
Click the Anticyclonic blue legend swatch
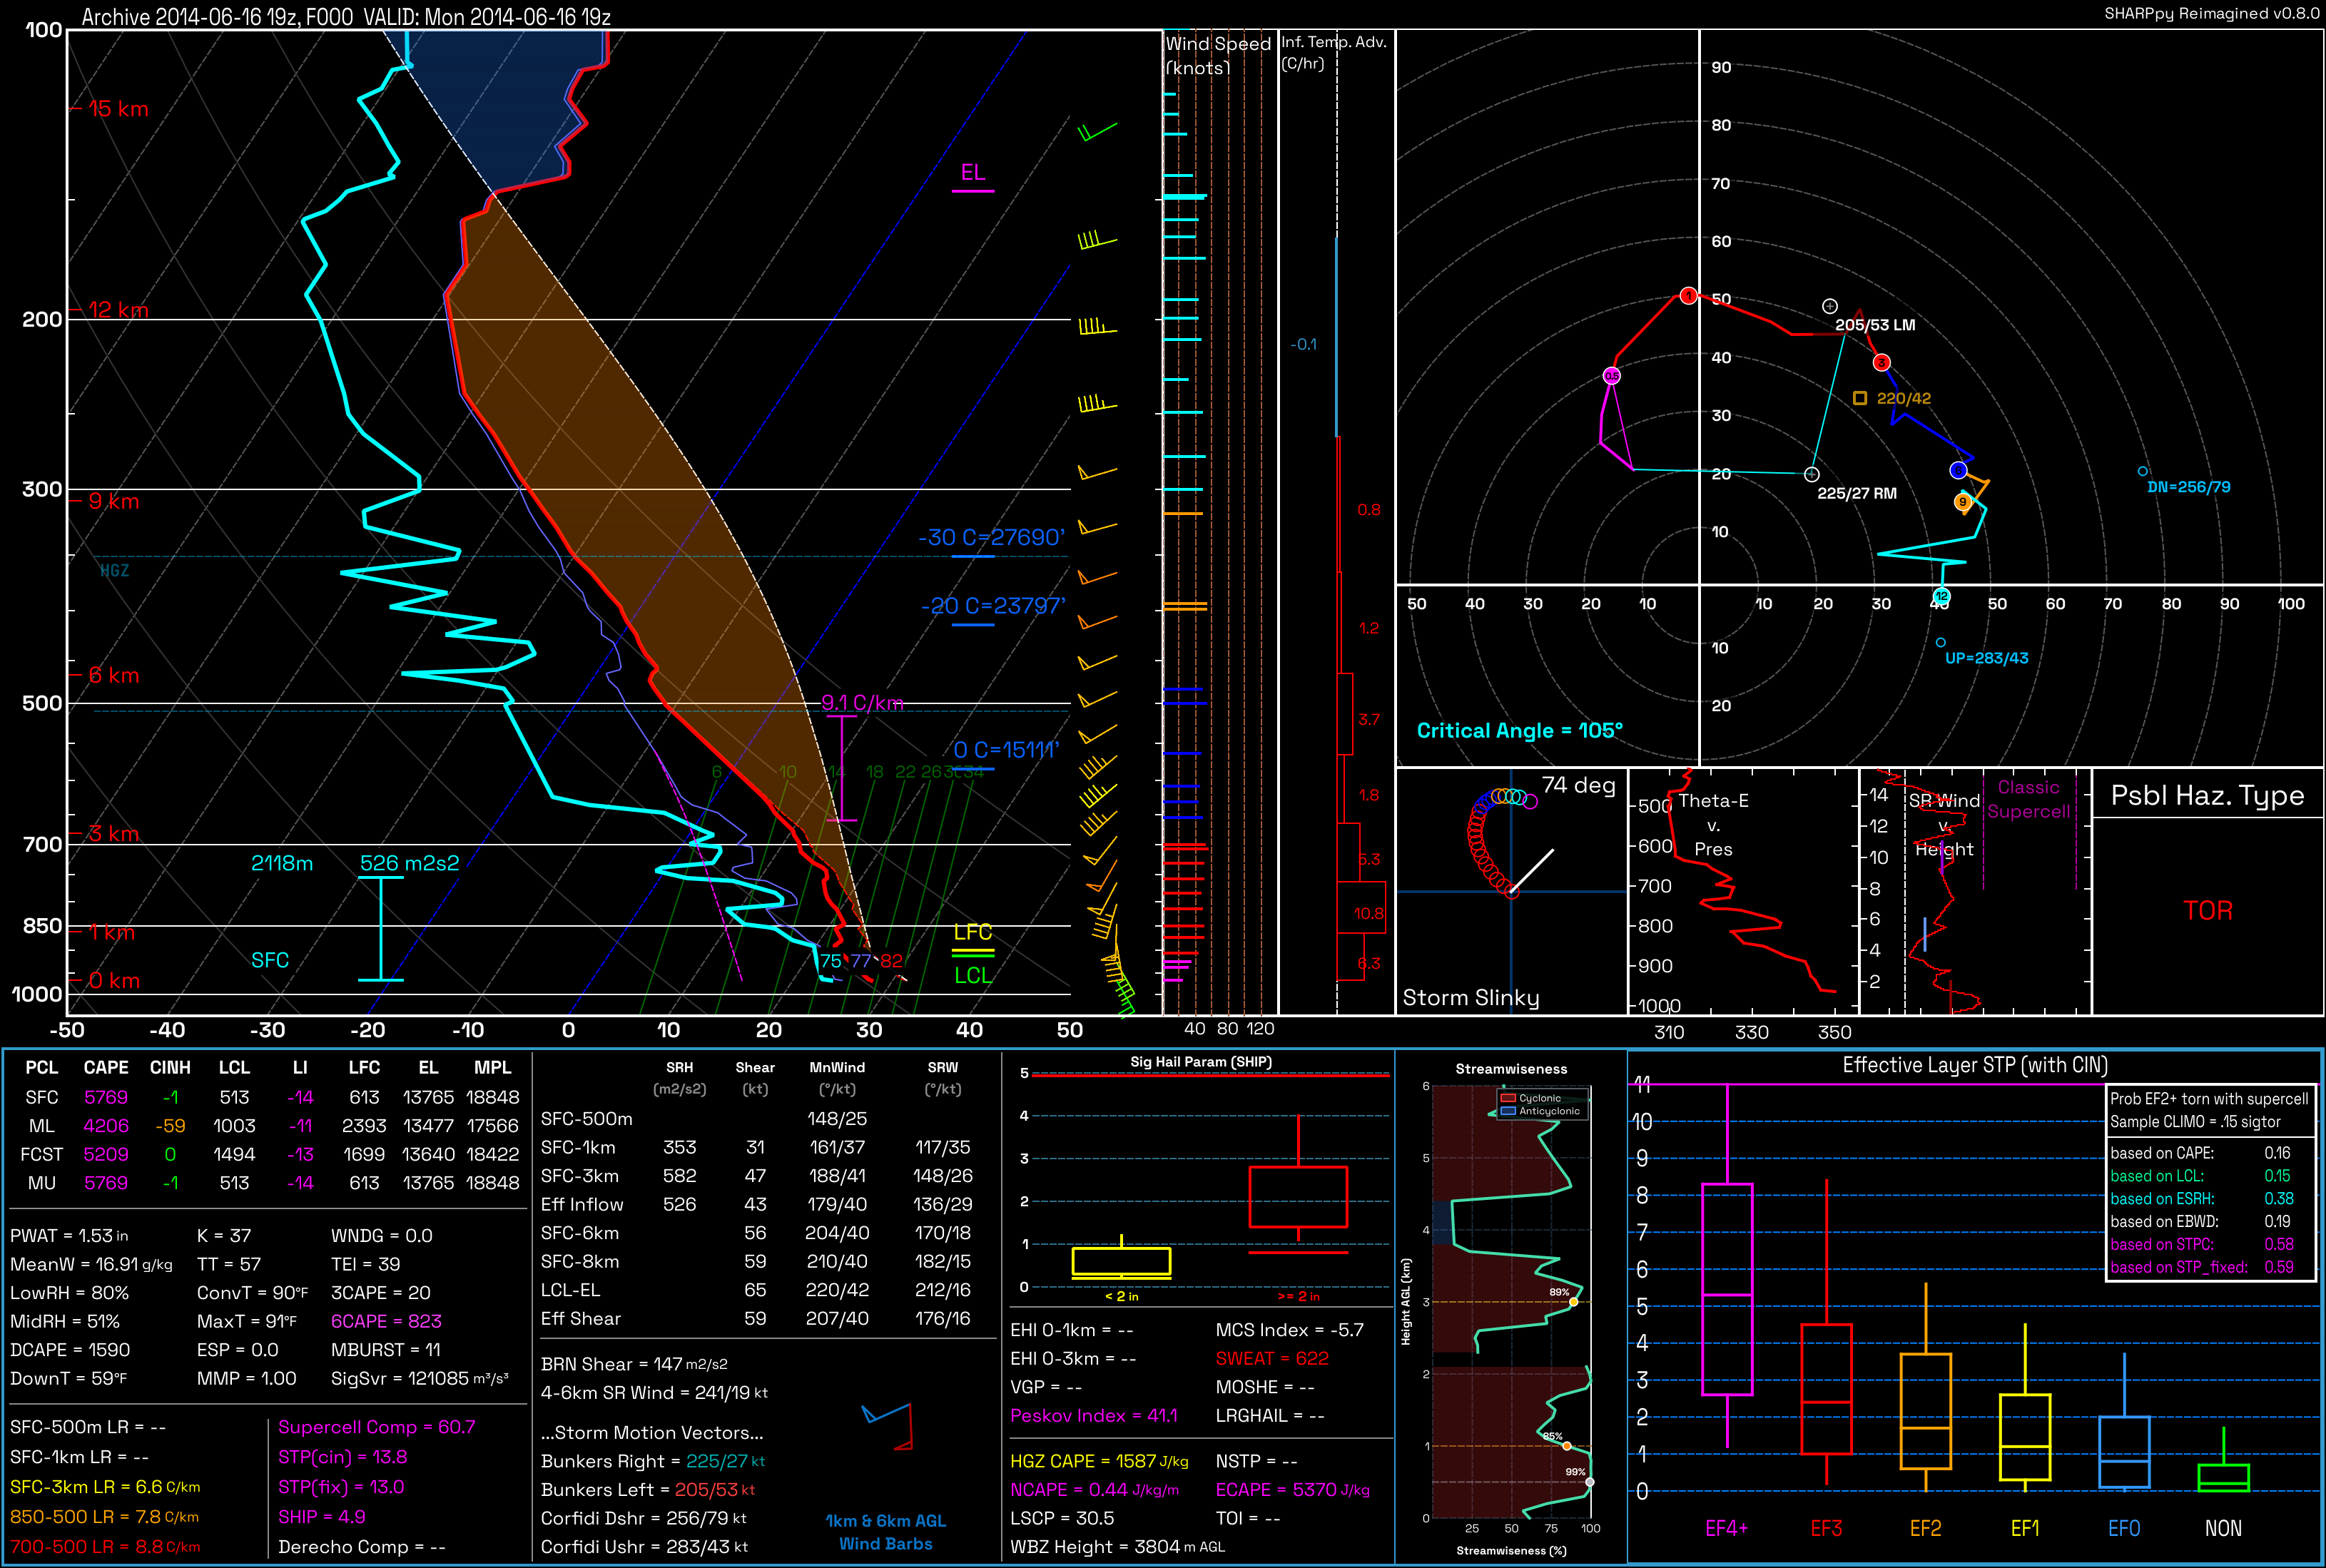point(1507,1111)
